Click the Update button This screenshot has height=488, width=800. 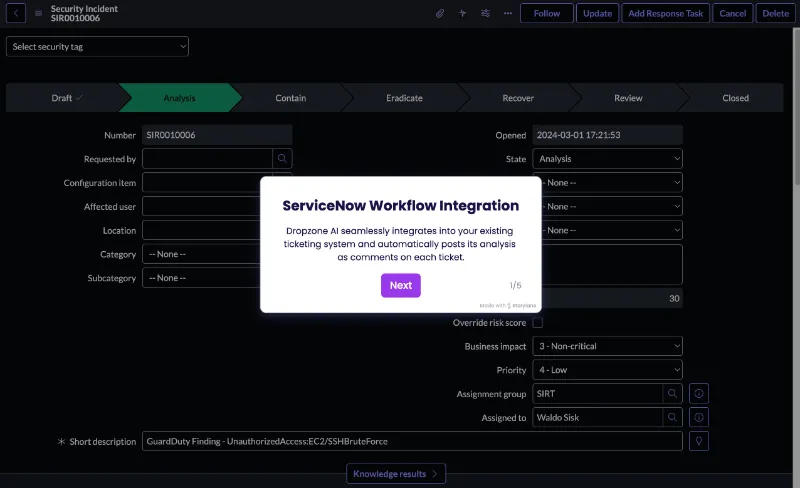[597, 13]
